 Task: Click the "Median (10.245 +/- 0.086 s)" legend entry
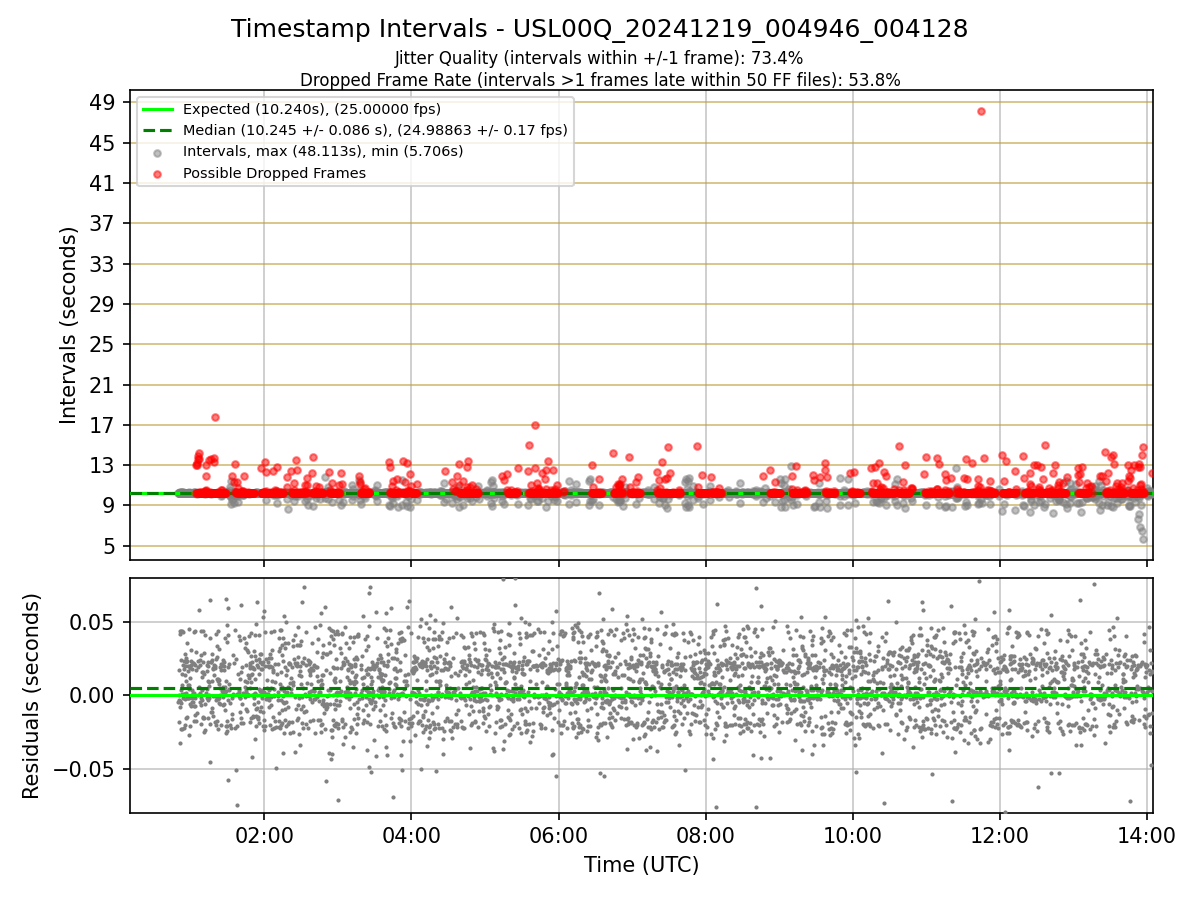coord(375,130)
